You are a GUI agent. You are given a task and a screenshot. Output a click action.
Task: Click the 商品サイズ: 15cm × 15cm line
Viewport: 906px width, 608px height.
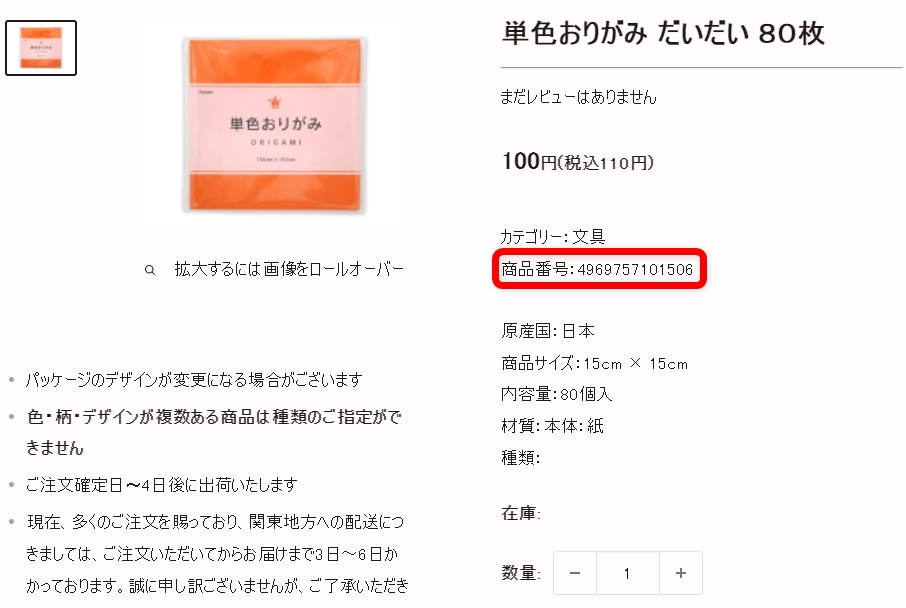[595, 364]
